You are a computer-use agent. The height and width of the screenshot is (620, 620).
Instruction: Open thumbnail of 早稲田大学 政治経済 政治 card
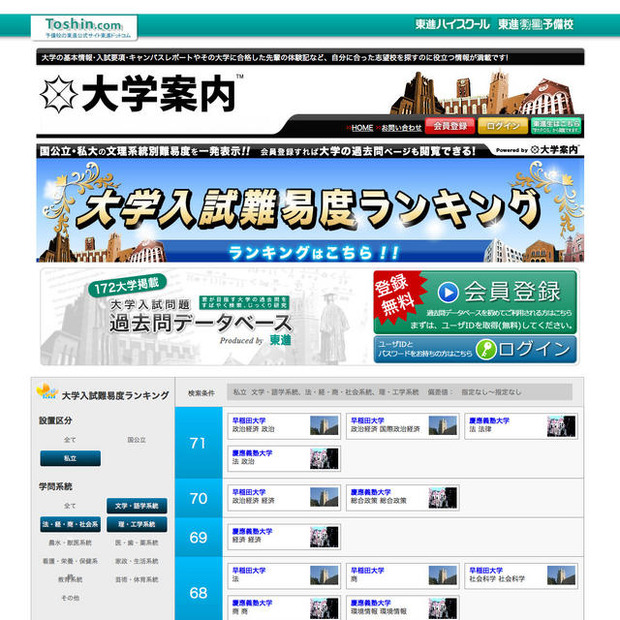pos(324,425)
